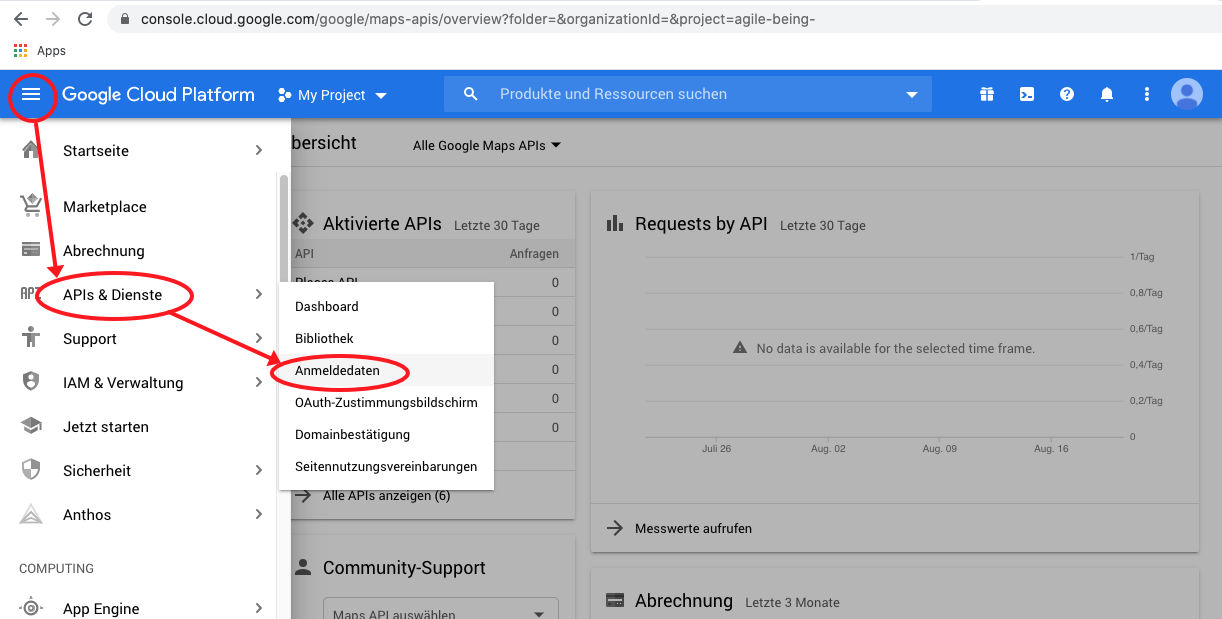Open the notifications bell icon
This screenshot has width=1222, height=619.
(1107, 94)
